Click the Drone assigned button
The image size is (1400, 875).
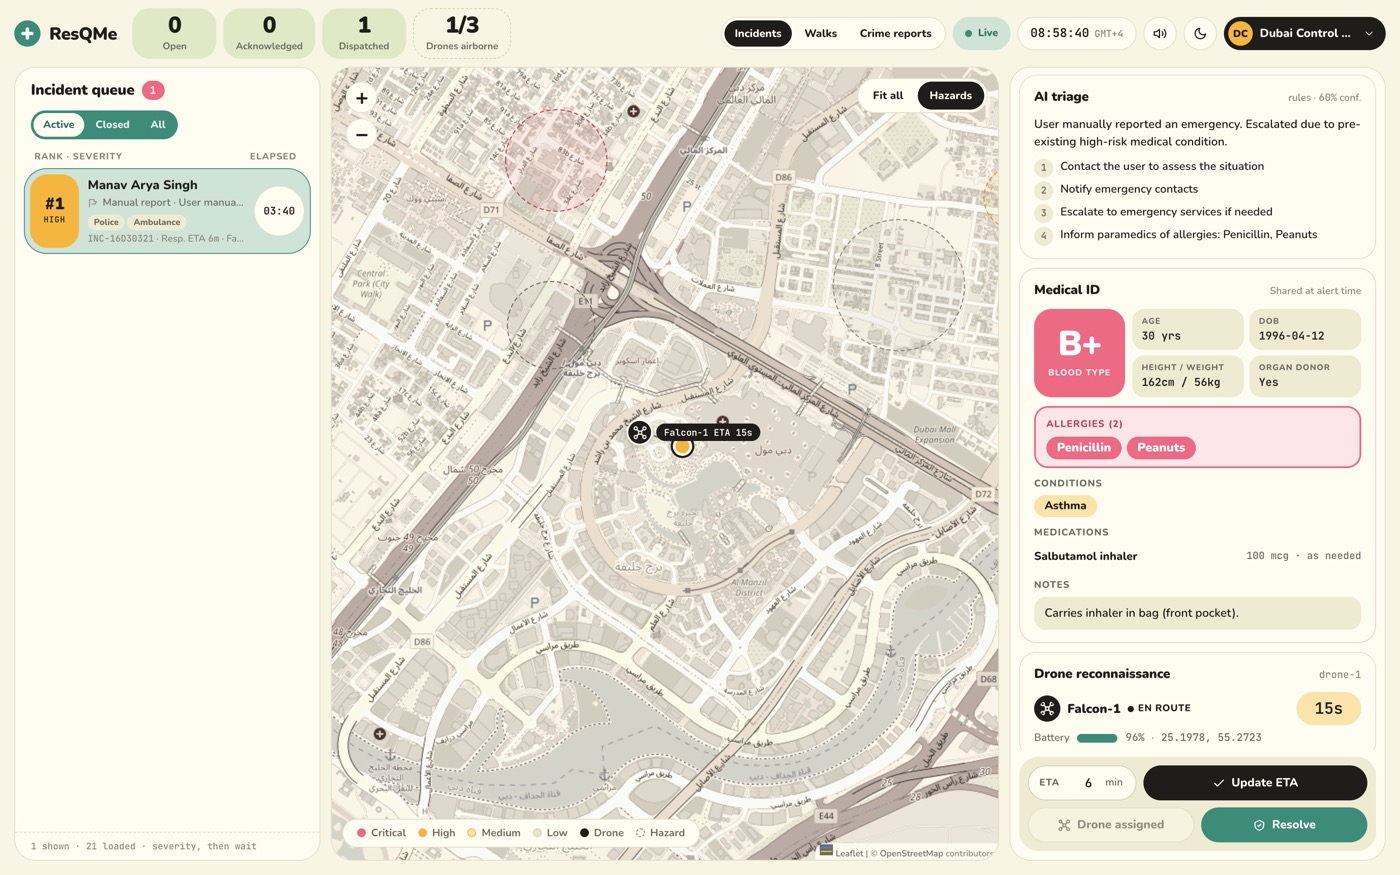(1111, 825)
